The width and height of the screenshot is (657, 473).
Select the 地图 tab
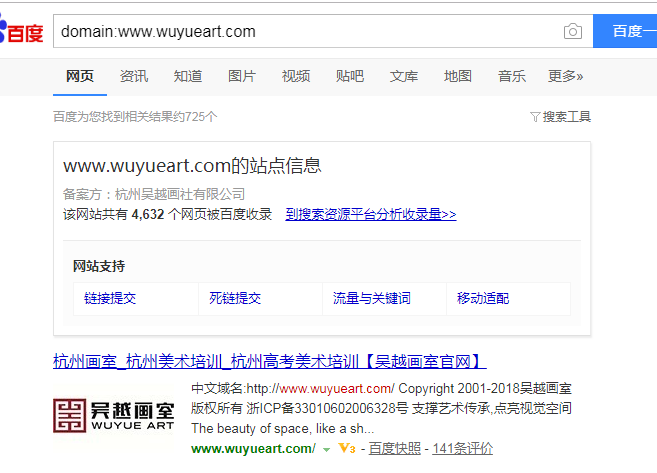click(x=458, y=76)
